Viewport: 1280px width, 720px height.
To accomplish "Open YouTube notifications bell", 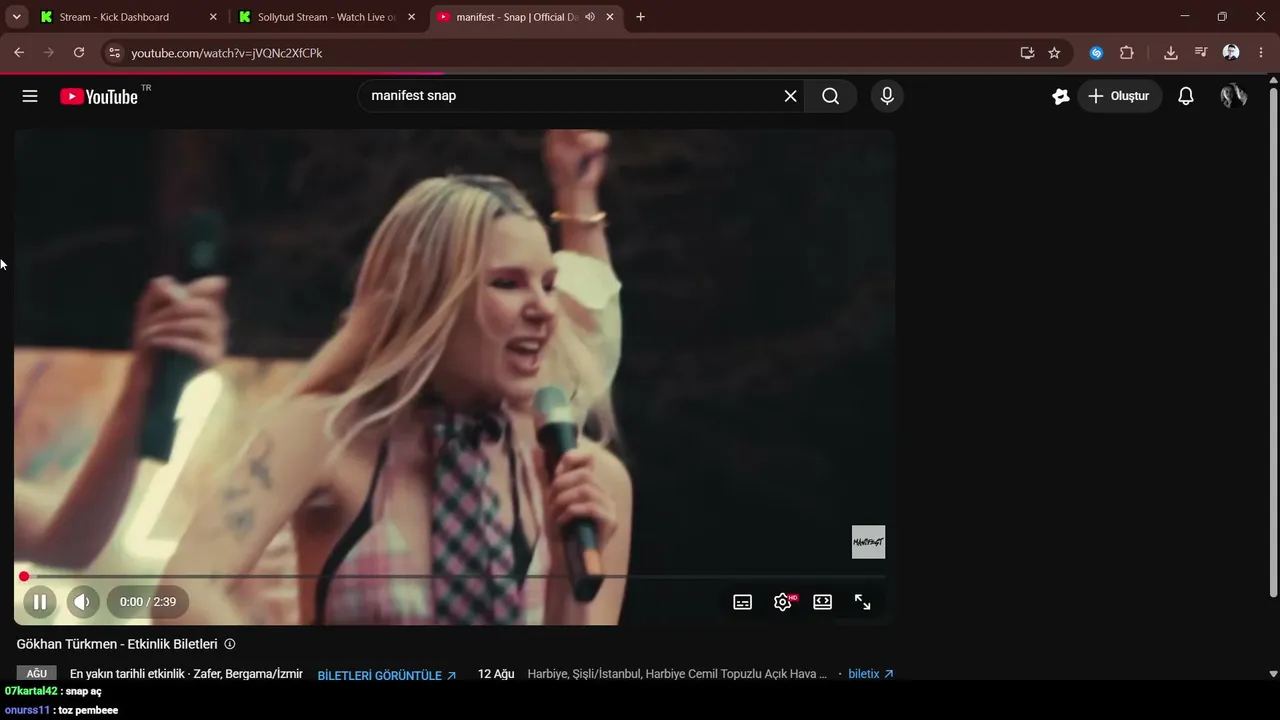I will point(1185,96).
